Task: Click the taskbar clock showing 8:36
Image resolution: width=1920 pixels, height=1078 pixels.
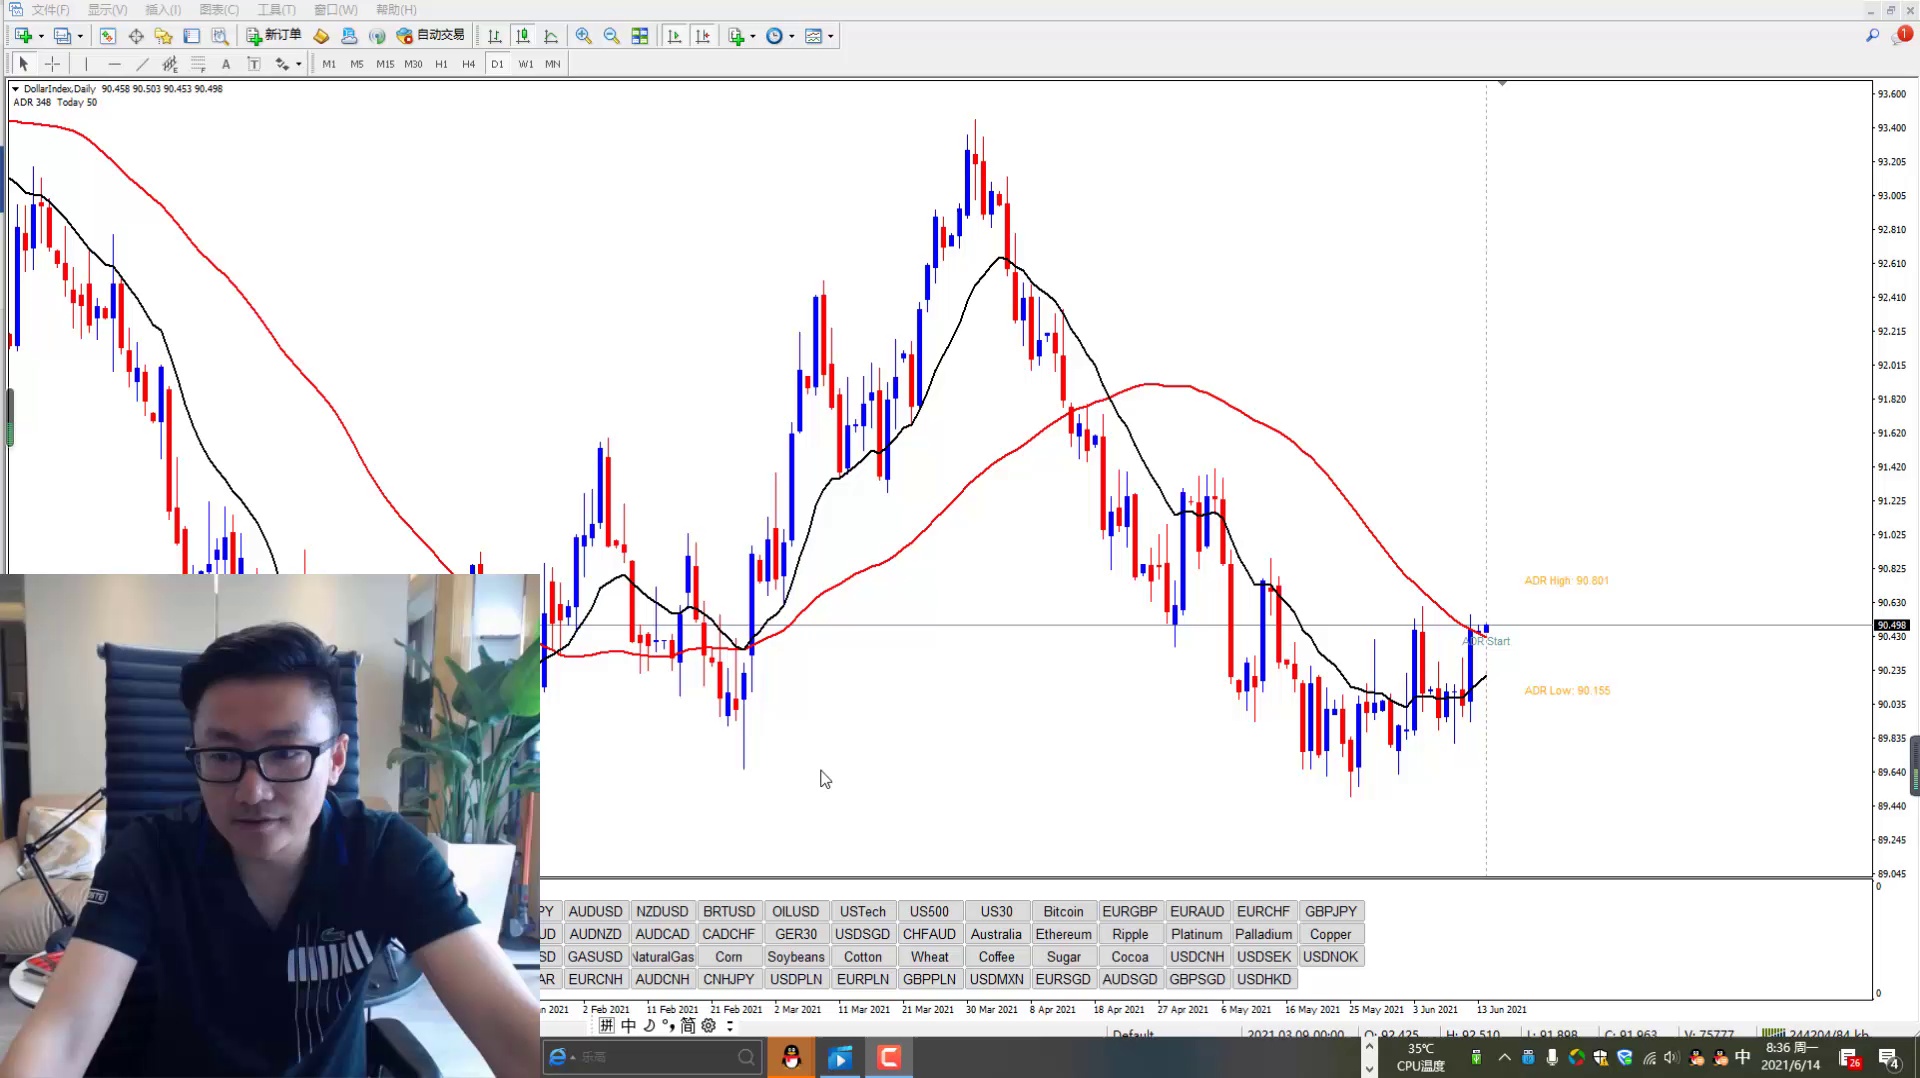Action: pyautogui.click(x=1791, y=1056)
